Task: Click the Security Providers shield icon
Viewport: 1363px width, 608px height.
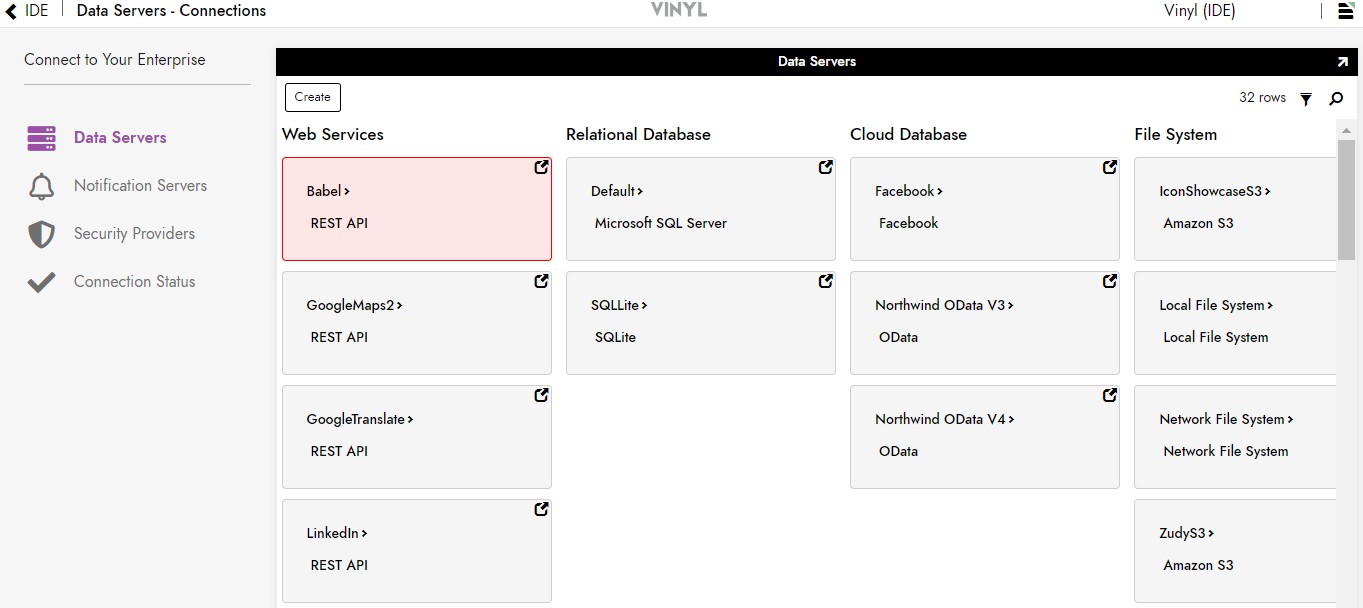Action: [x=41, y=234]
